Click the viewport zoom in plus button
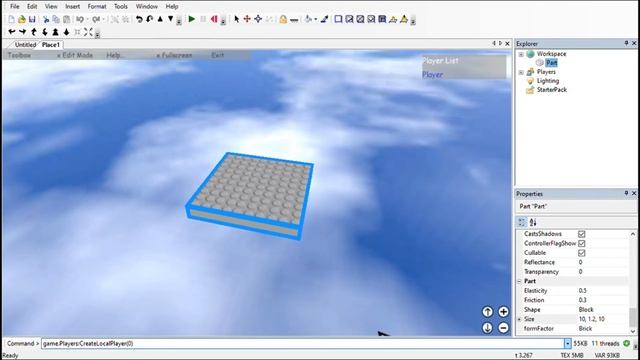The width and height of the screenshot is (640, 360). 503,312
